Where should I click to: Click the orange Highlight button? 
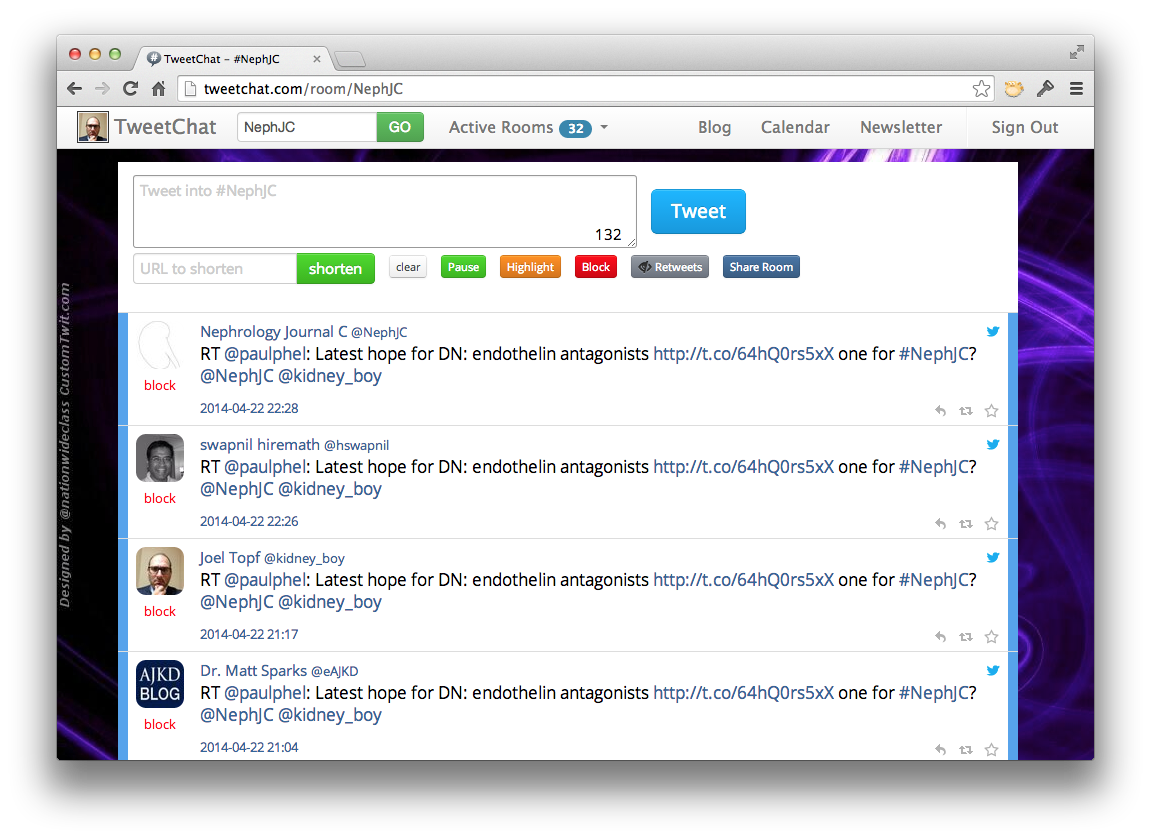pos(530,267)
